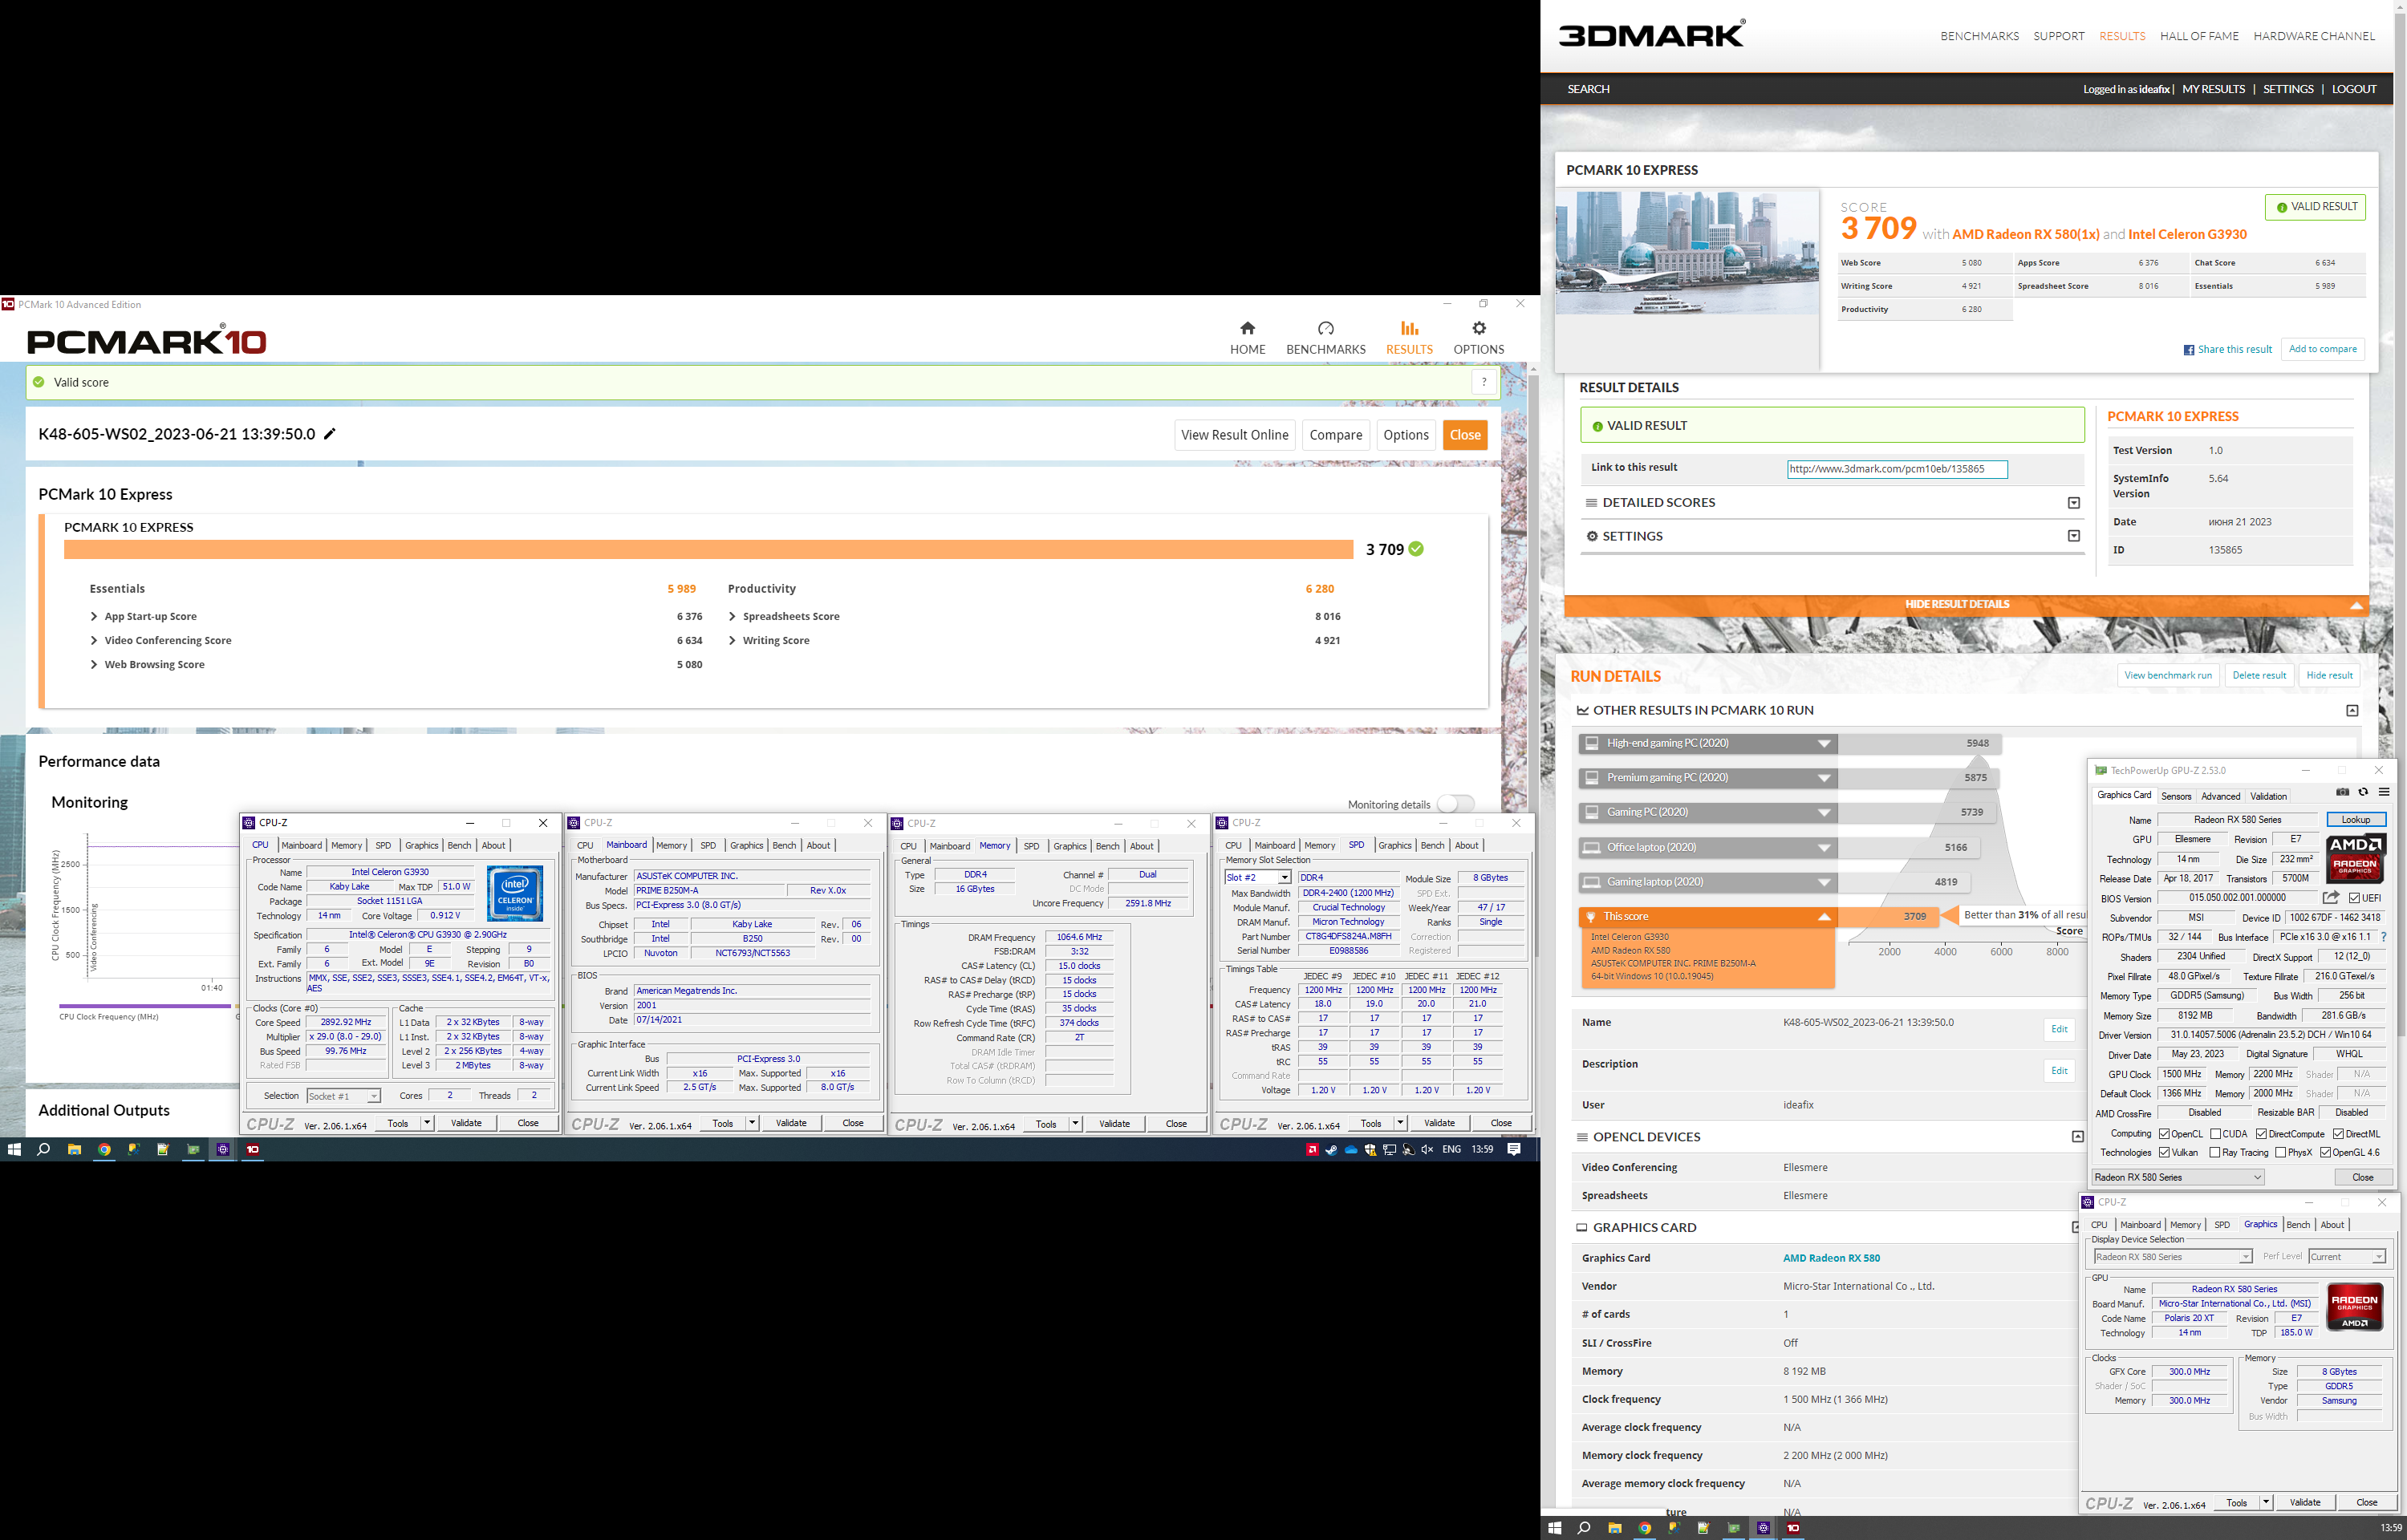Expand SETTINGS section on 3DMark page
The image size is (2407, 1540).
point(2073,536)
